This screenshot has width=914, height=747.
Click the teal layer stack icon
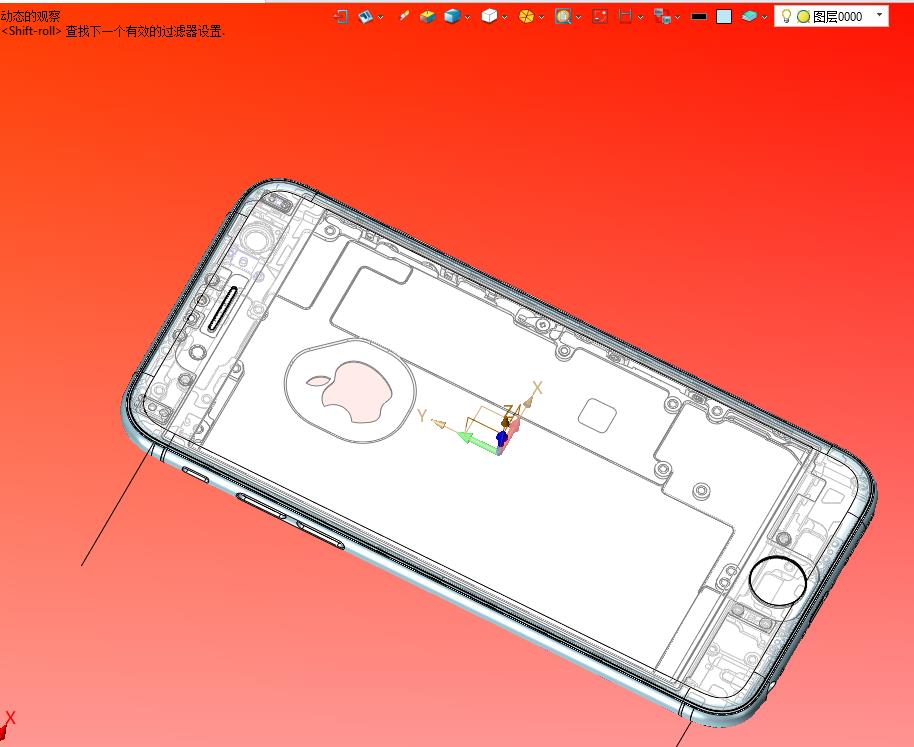pyautogui.click(x=749, y=16)
